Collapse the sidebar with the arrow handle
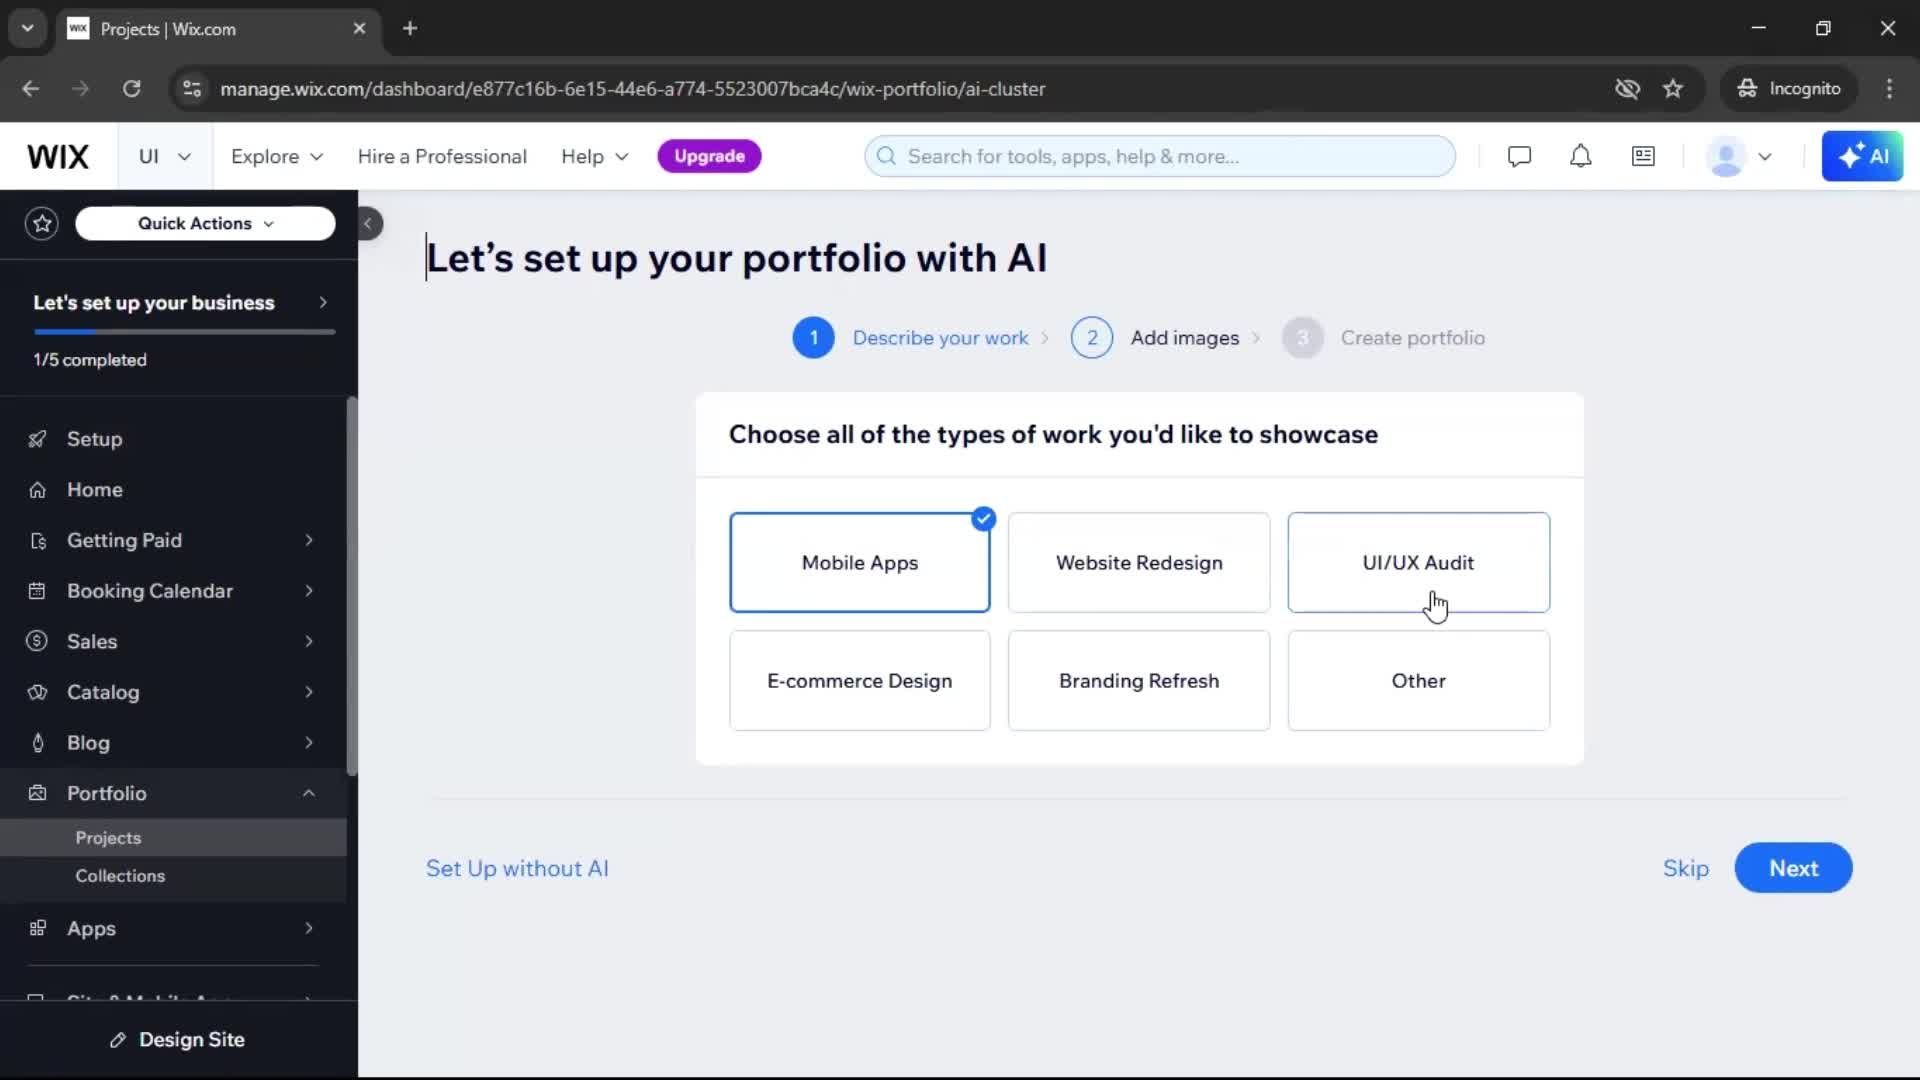The height and width of the screenshot is (1080, 1920). click(368, 224)
